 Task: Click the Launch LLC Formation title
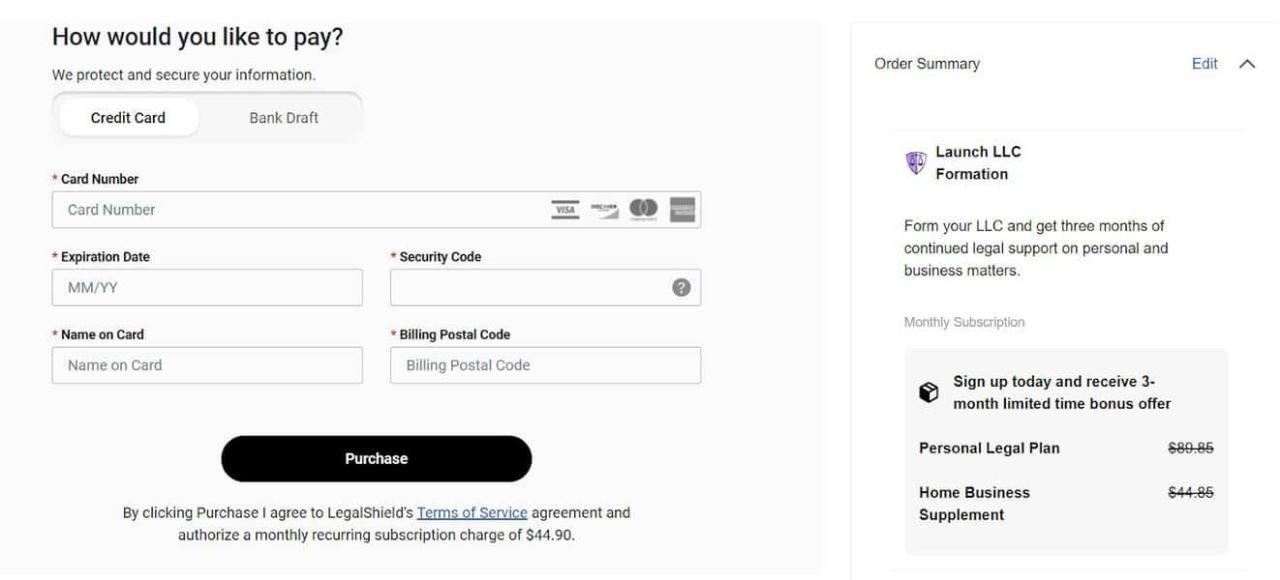[978, 163]
